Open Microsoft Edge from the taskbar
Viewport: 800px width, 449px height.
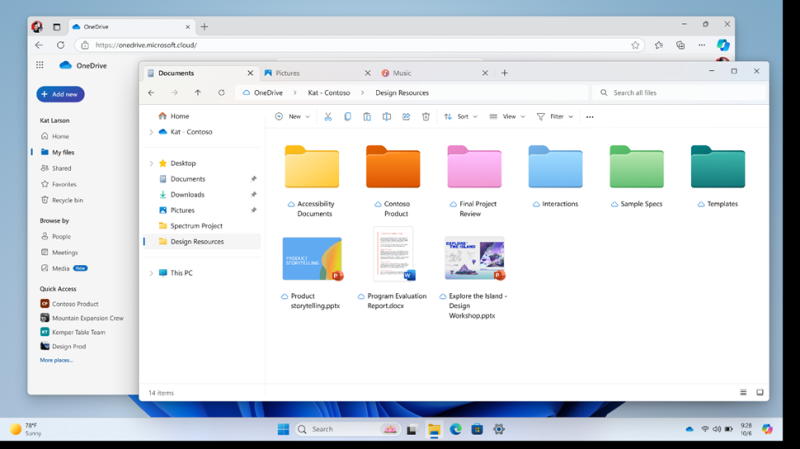pyautogui.click(x=456, y=429)
